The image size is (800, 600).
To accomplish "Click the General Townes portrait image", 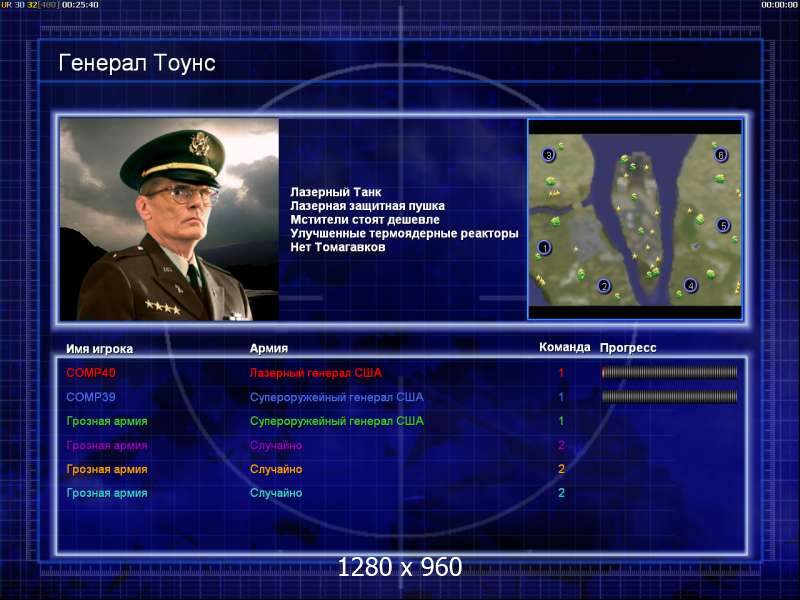I will point(169,219).
